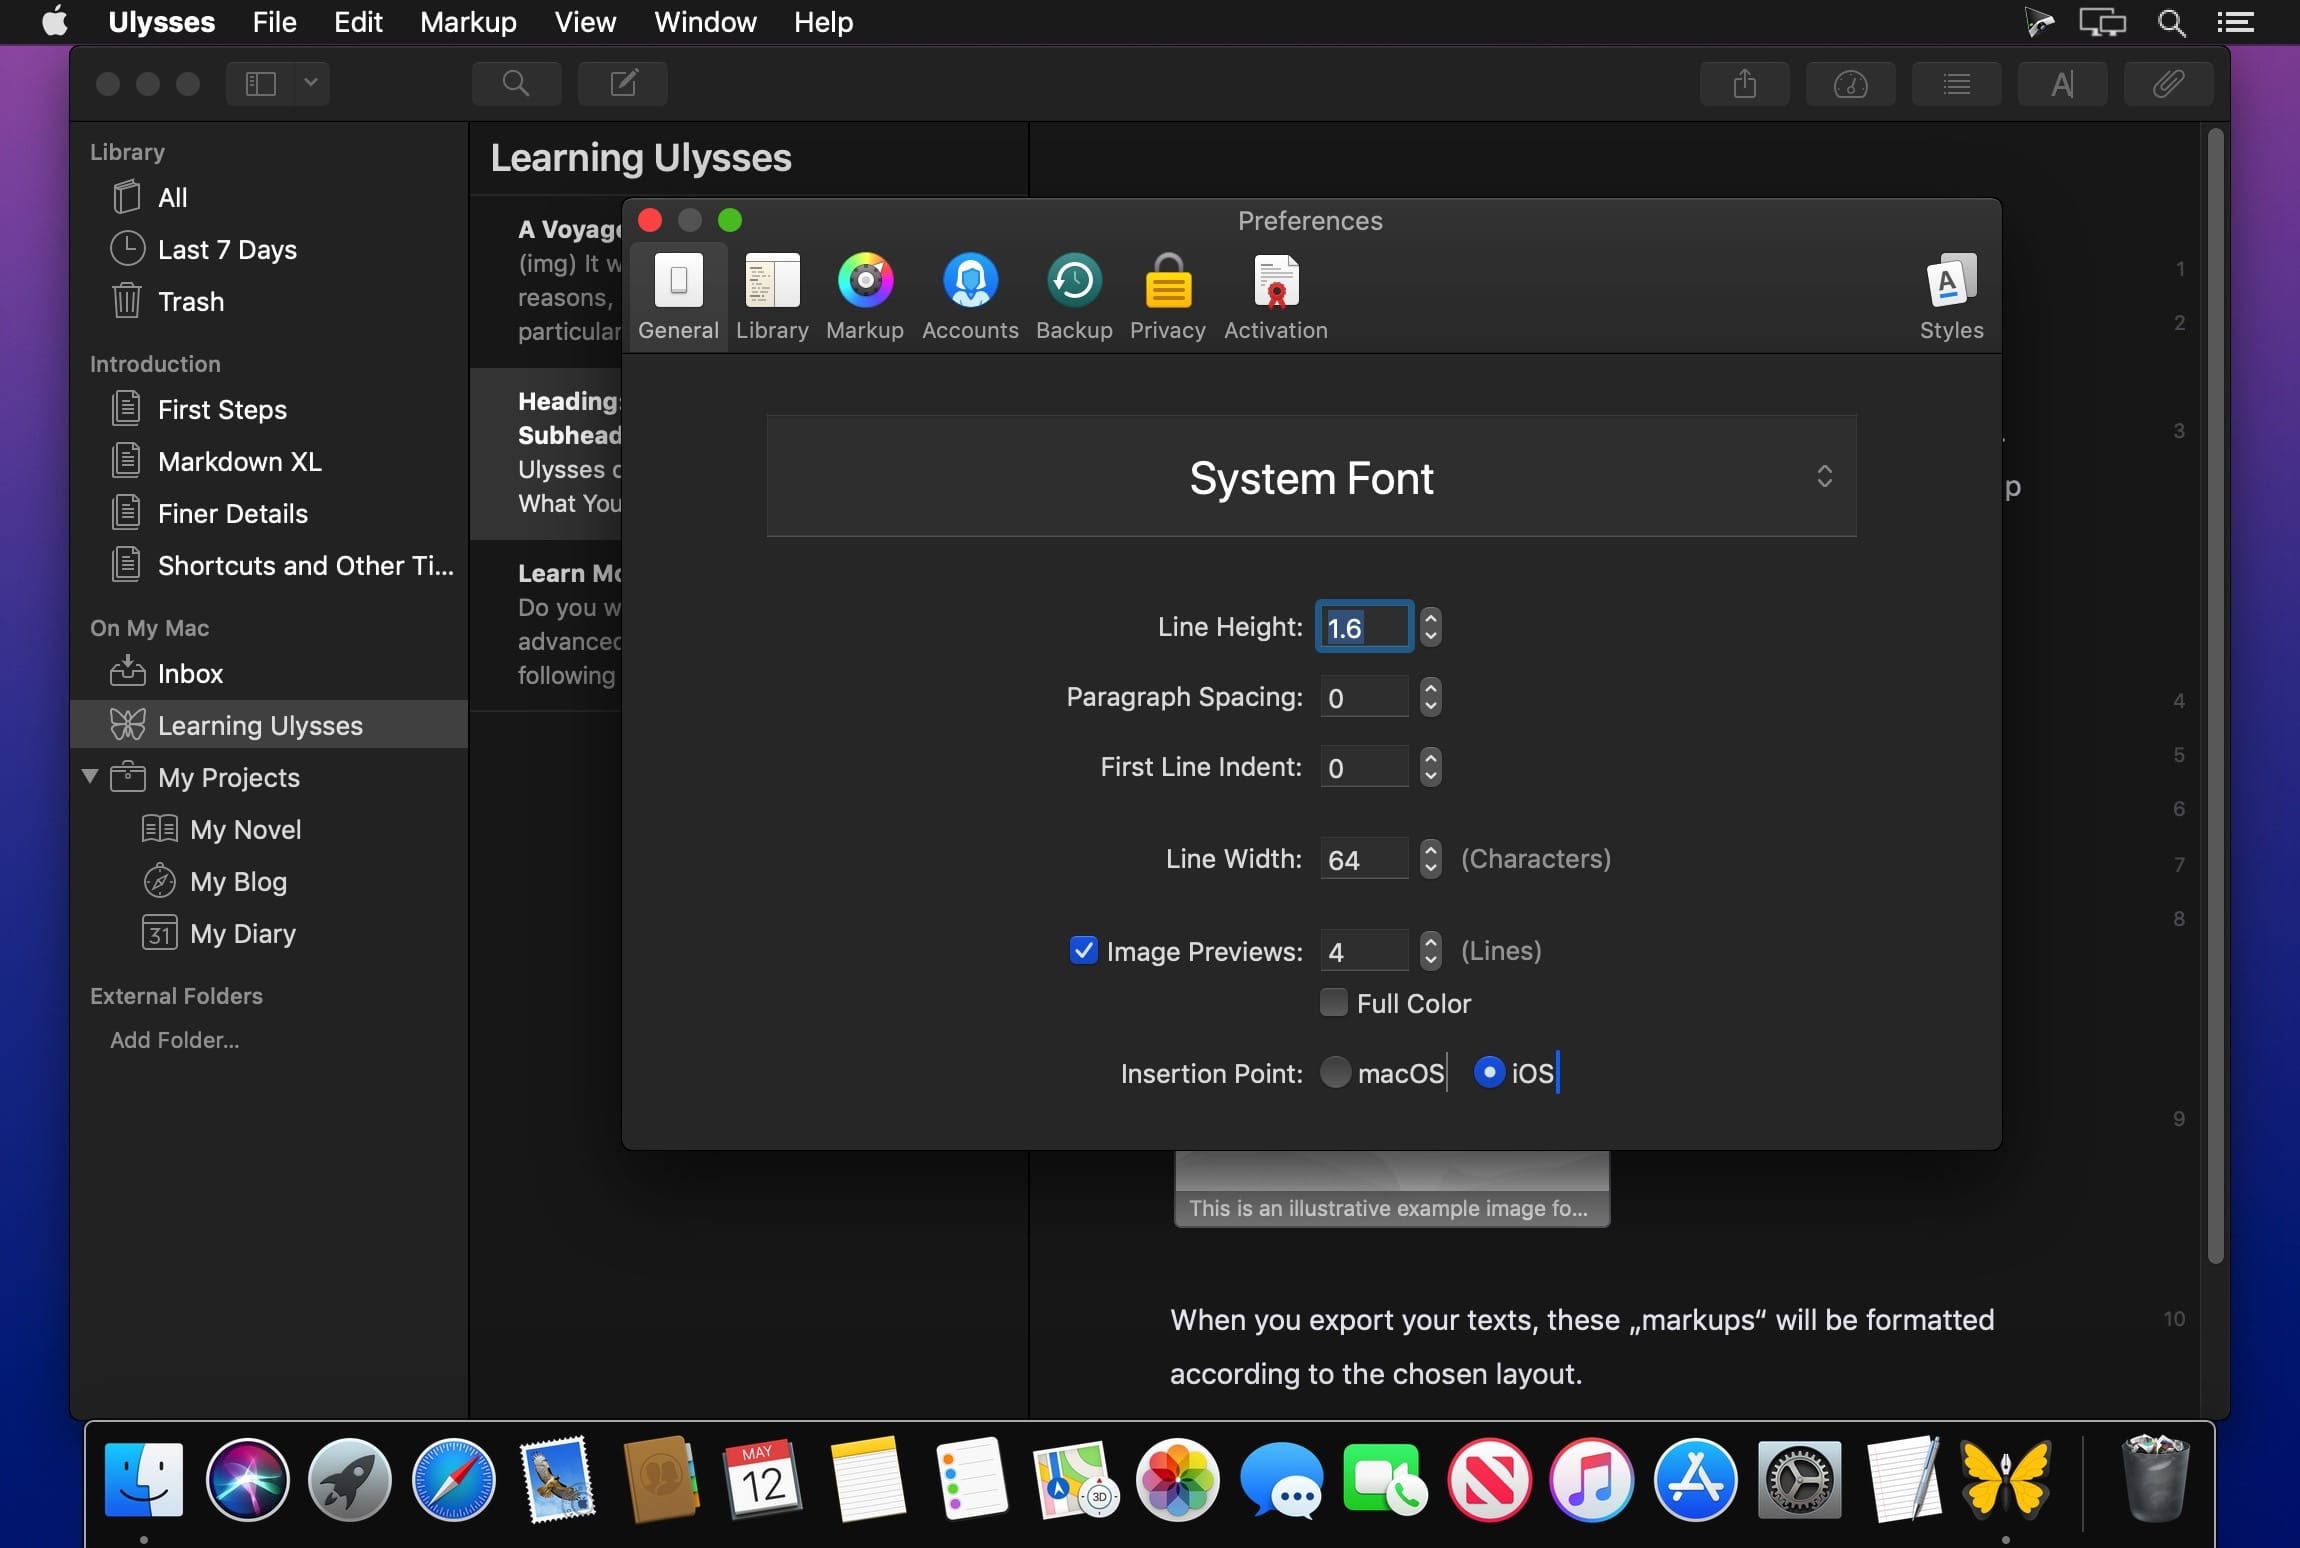
Task: Open the Markup menu in menu bar
Action: 468,22
